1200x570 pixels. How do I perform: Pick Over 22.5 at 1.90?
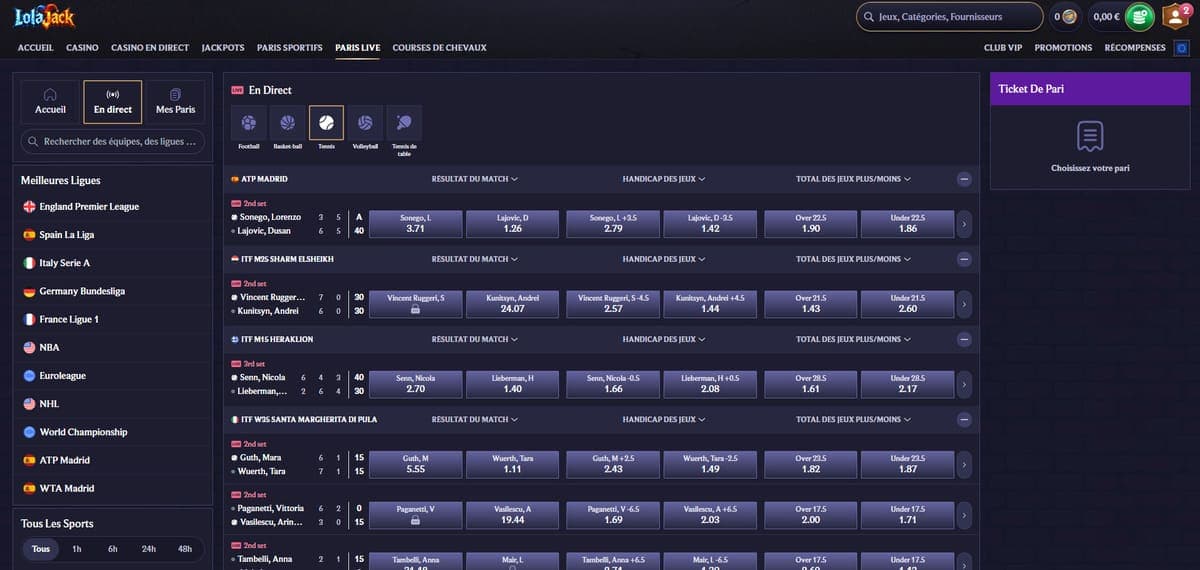[810, 224]
